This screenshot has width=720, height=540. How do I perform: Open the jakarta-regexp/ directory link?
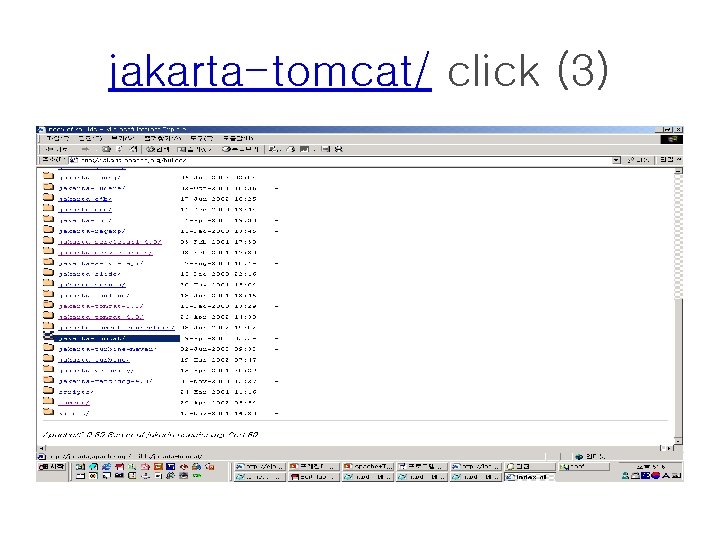[92, 231]
